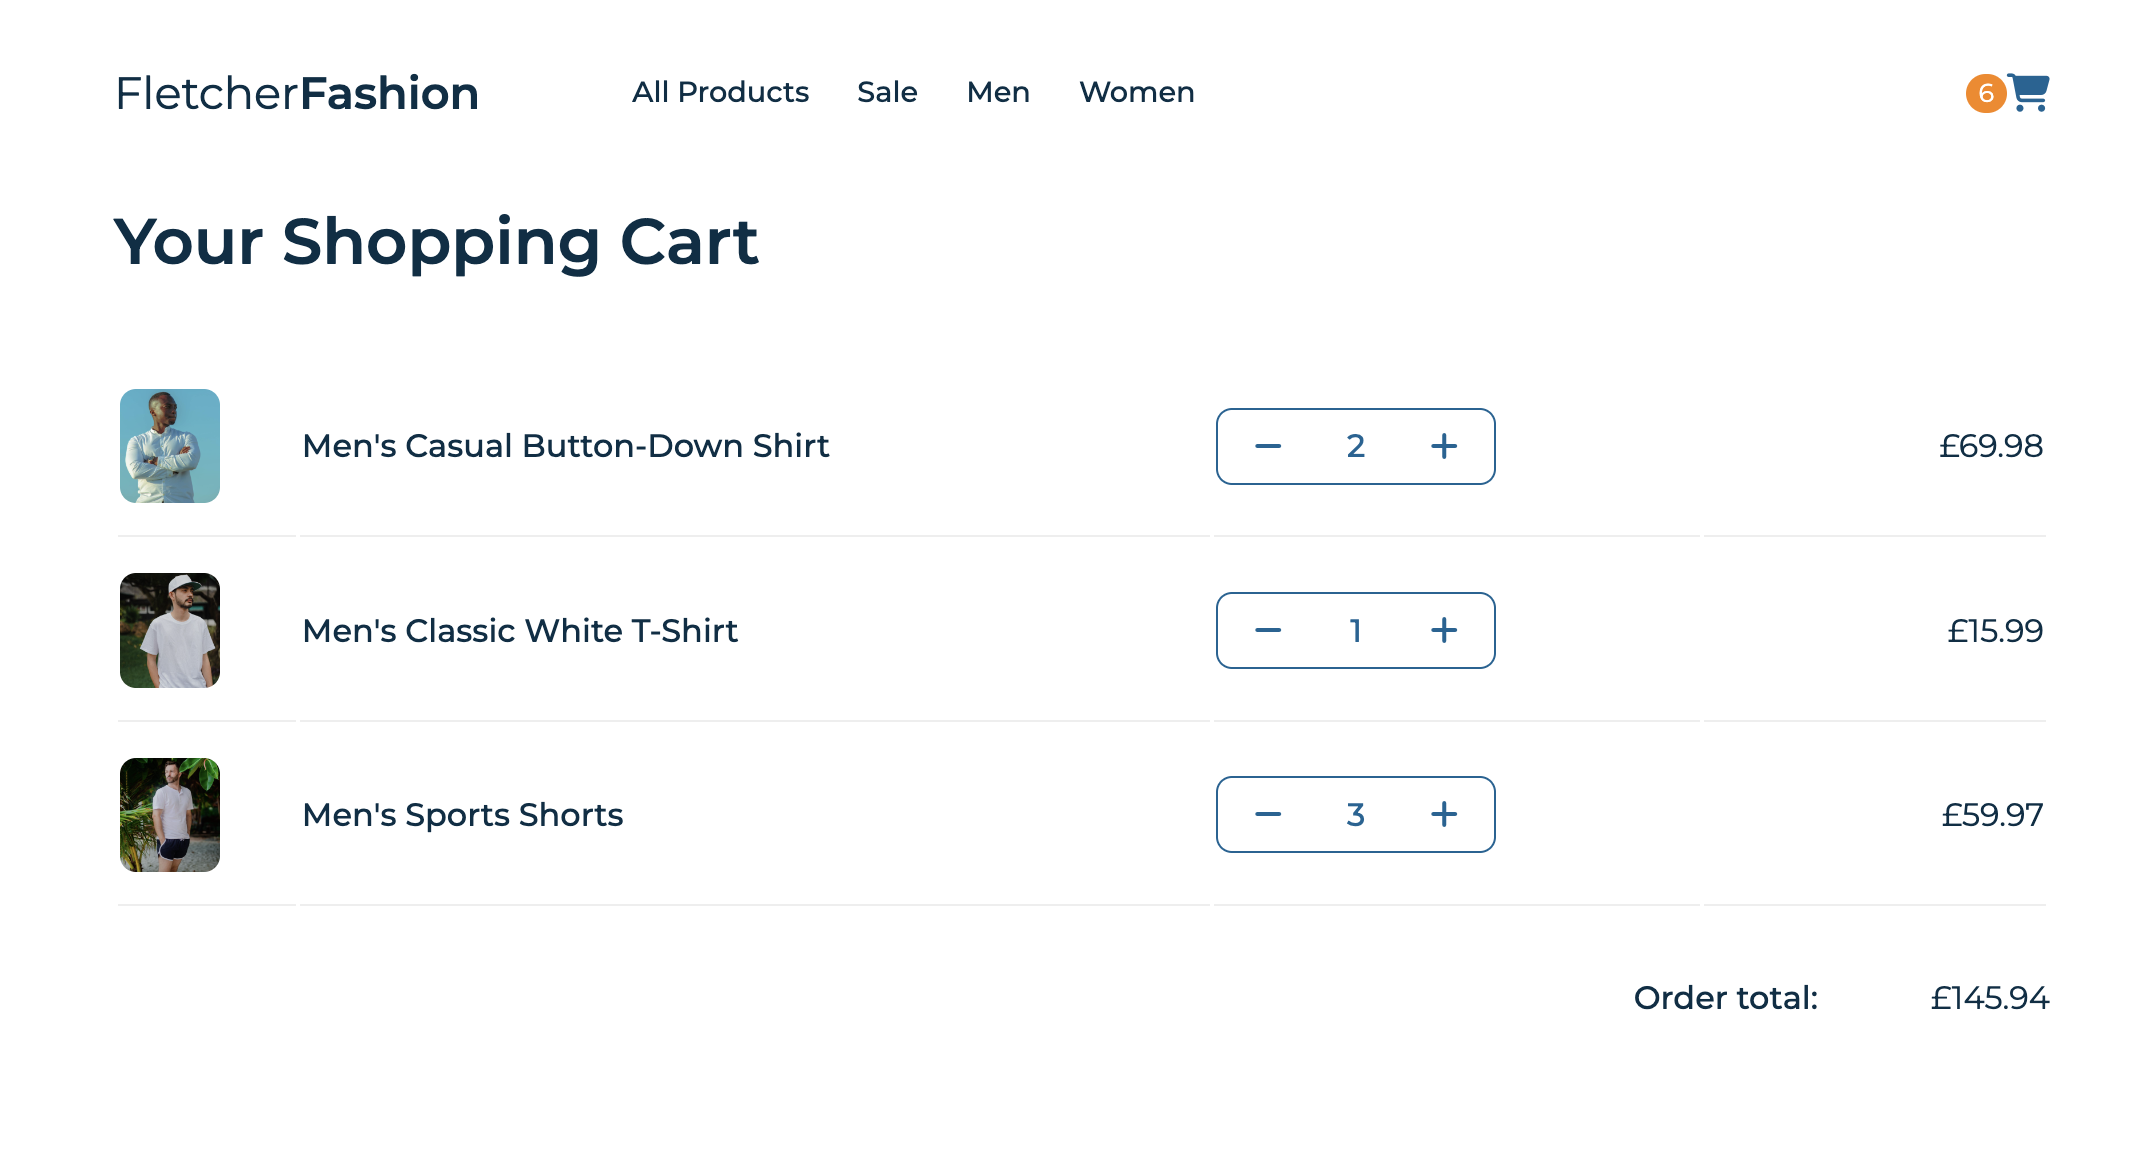Viewport: 2144px width, 1162px height.
Task: Click the Men's Sports Shorts thumbnail
Action: pos(169,815)
